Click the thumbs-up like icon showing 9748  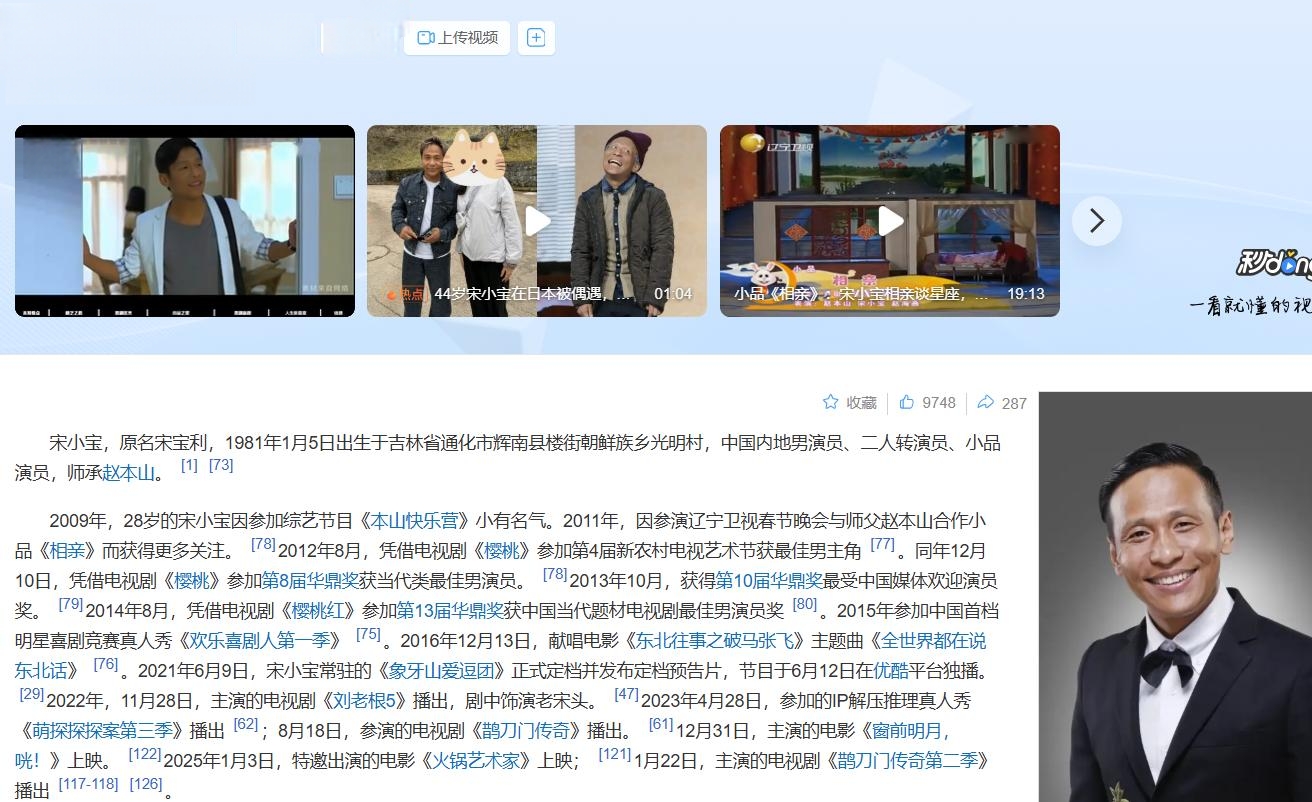point(906,402)
